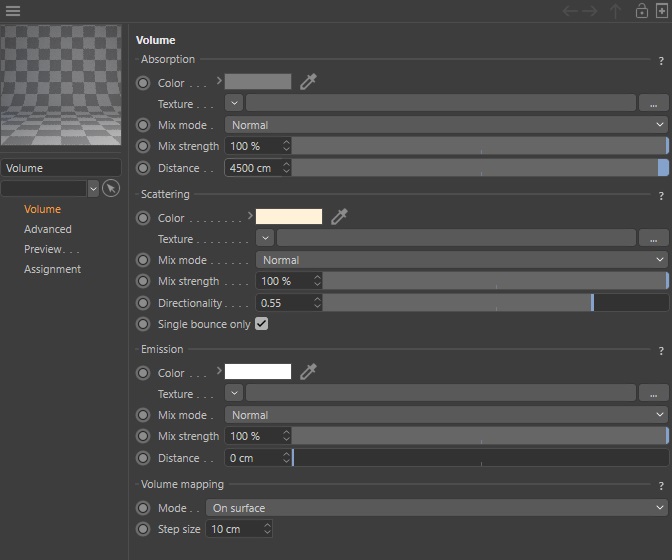Click the Volume material name field
Viewport: 672px width, 560px height.
61,168
